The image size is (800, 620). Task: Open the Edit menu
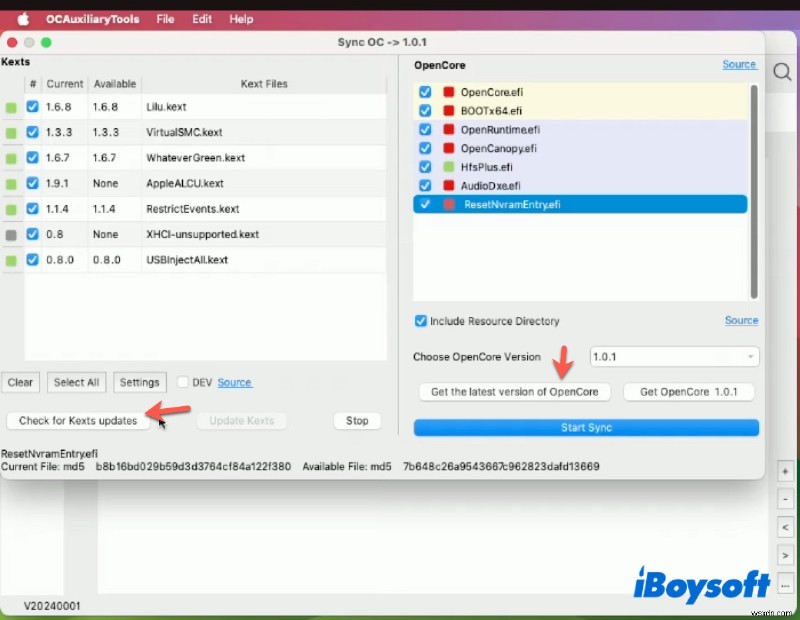pyautogui.click(x=202, y=19)
